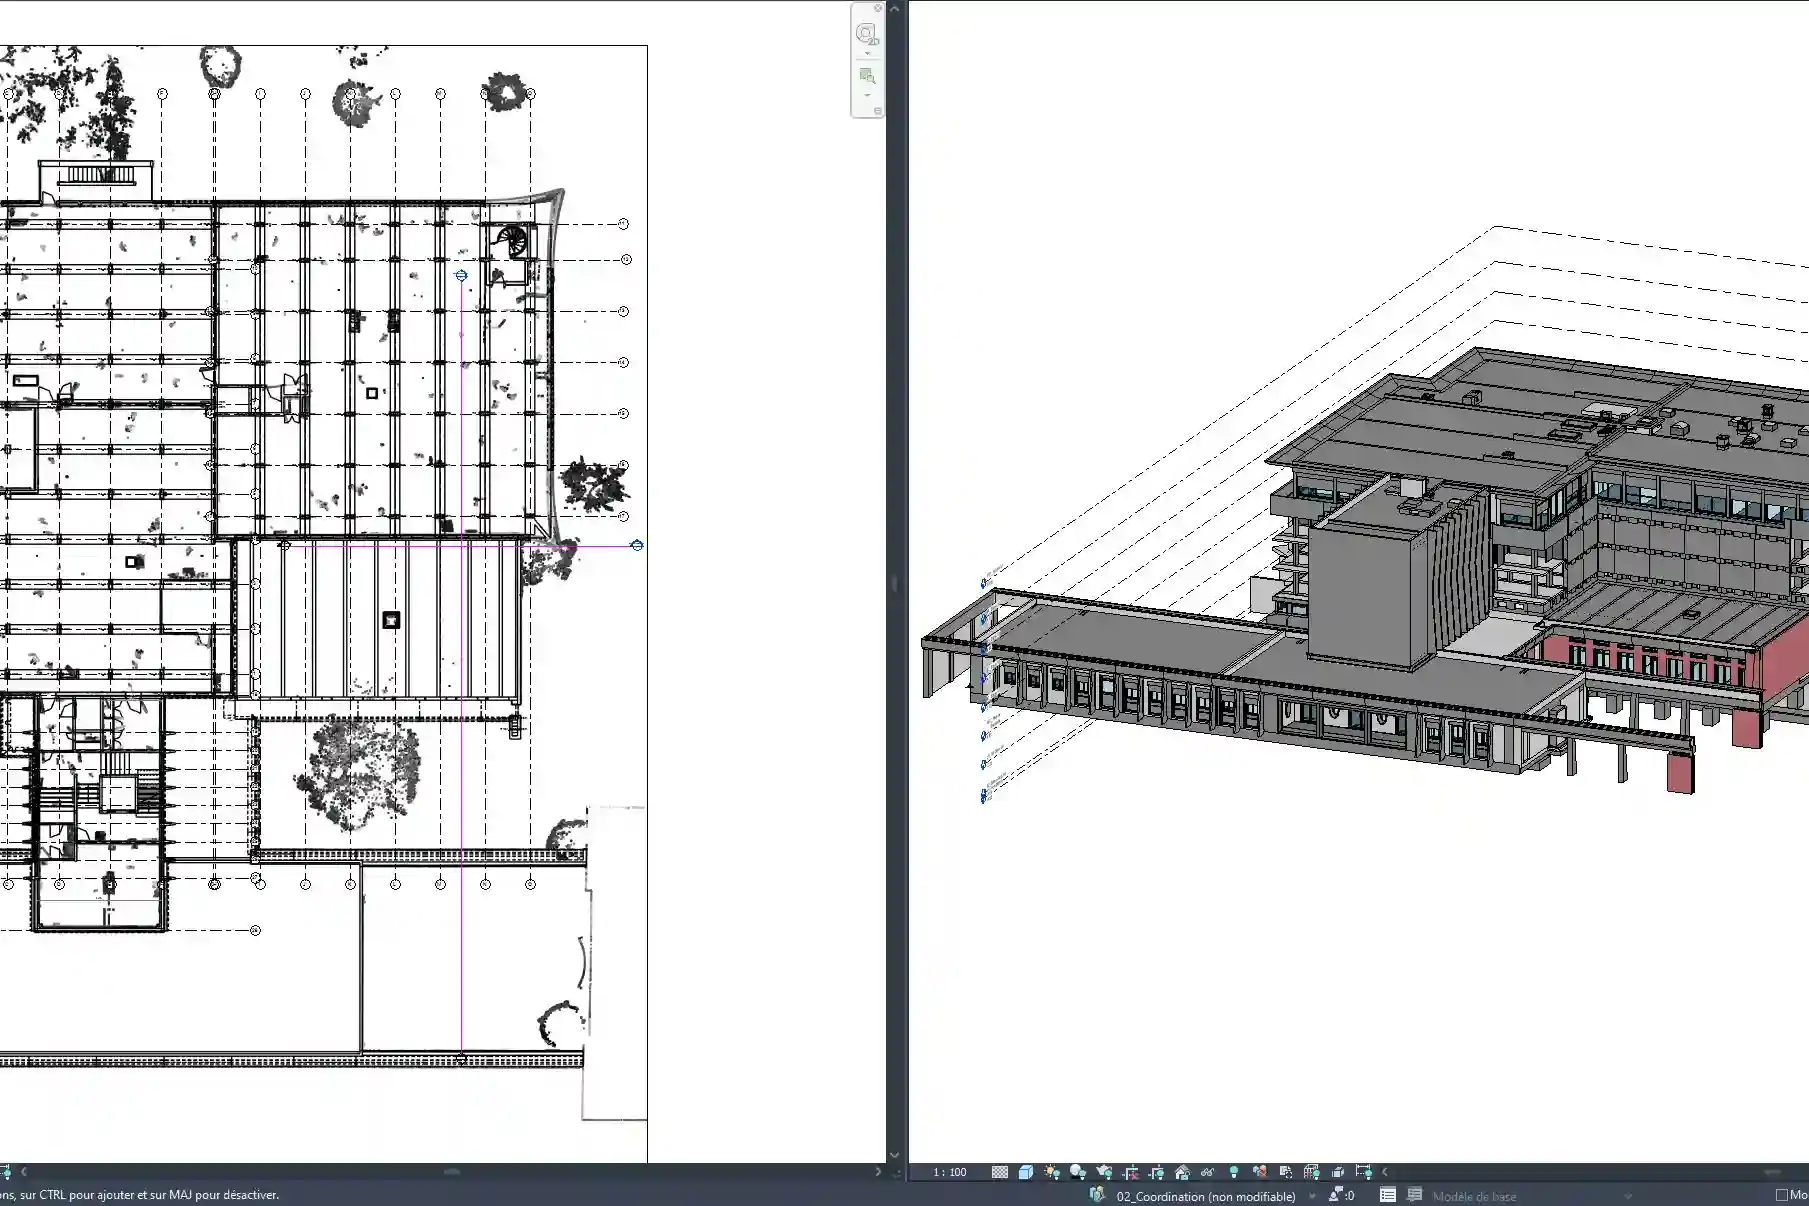Open the 1 : 100 view scale selector
Image resolution: width=1809 pixels, height=1206 pixels.
(949, 1172)
